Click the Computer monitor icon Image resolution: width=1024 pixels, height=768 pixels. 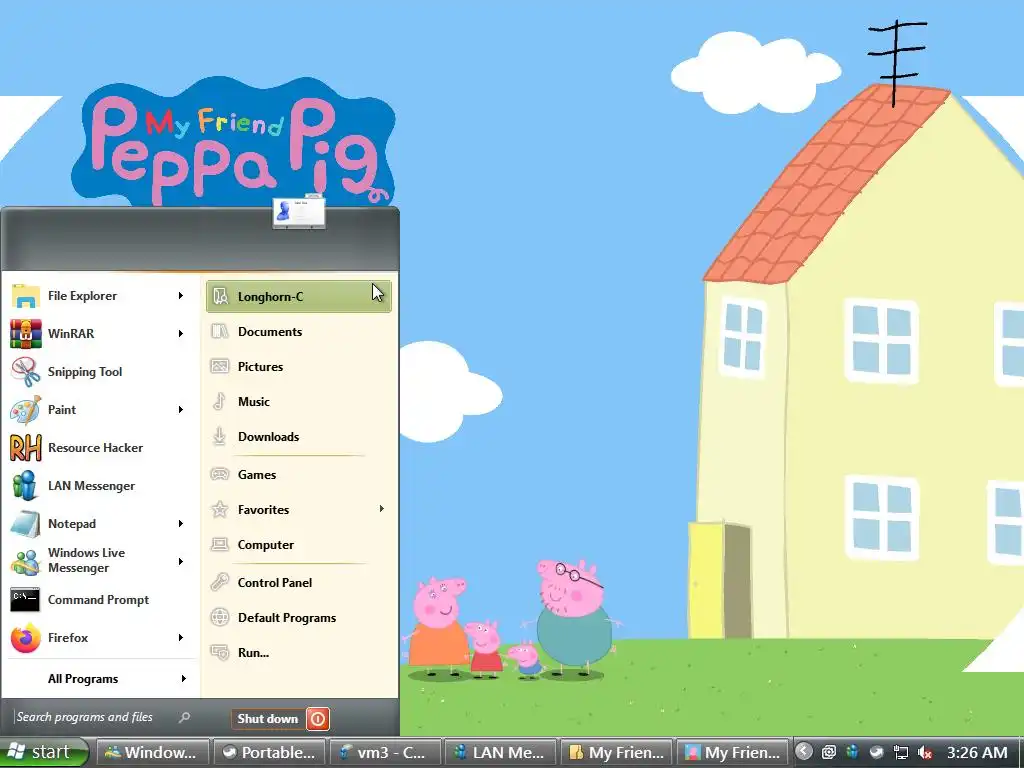pos(220,545)
